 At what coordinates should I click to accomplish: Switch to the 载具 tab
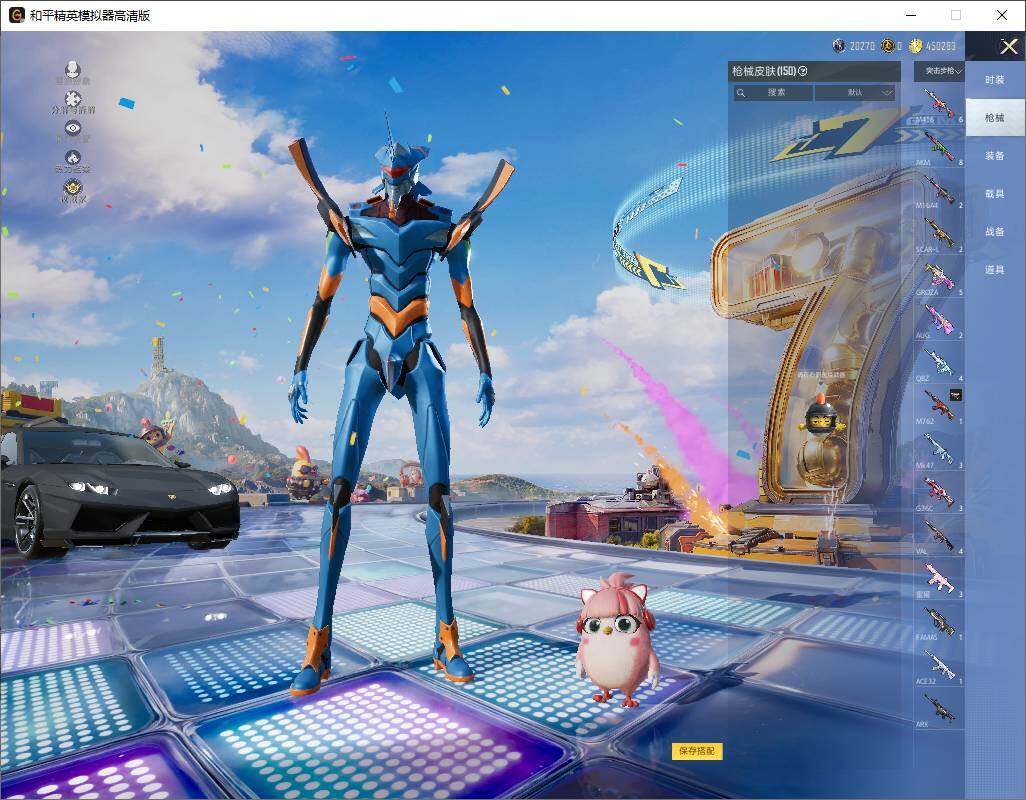[x=995, y=194]
